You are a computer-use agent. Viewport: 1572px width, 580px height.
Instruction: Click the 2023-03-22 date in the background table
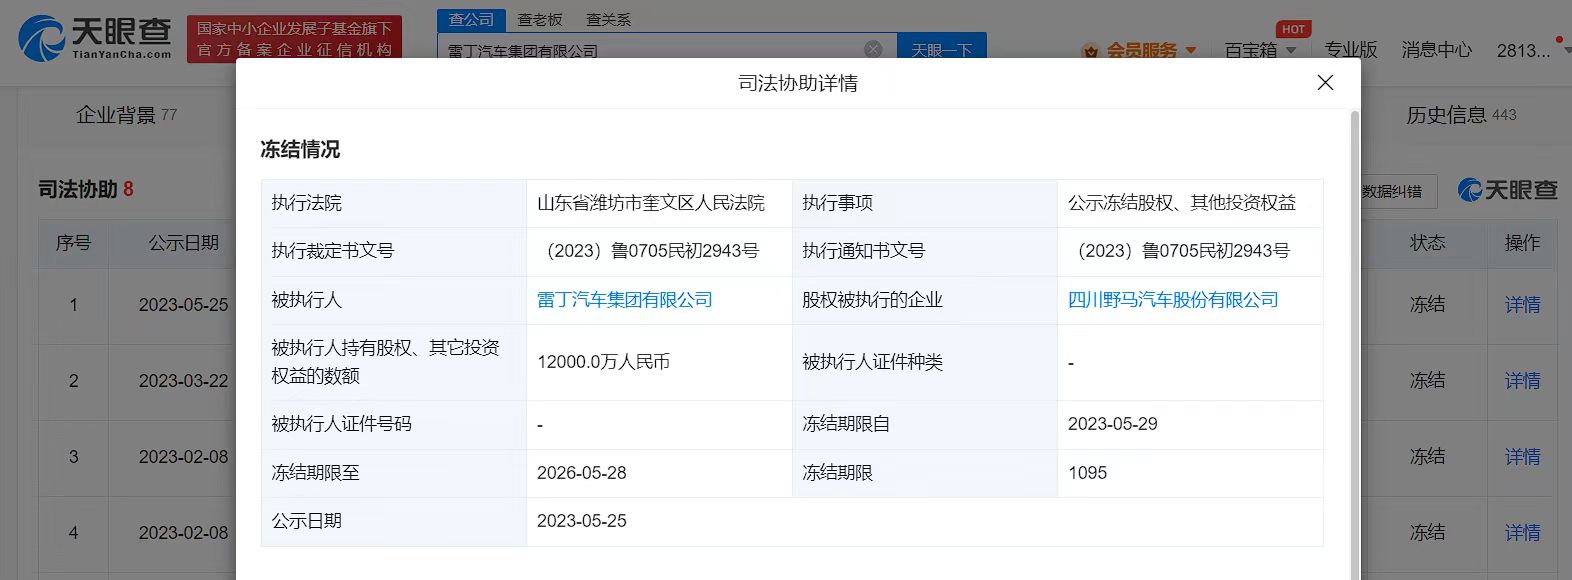coord(183,381)
